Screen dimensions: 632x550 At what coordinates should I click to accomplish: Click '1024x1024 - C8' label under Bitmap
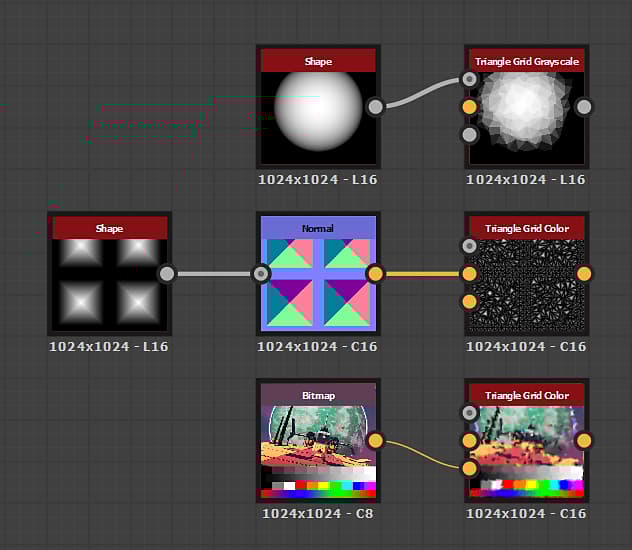[x=318, y=513]
